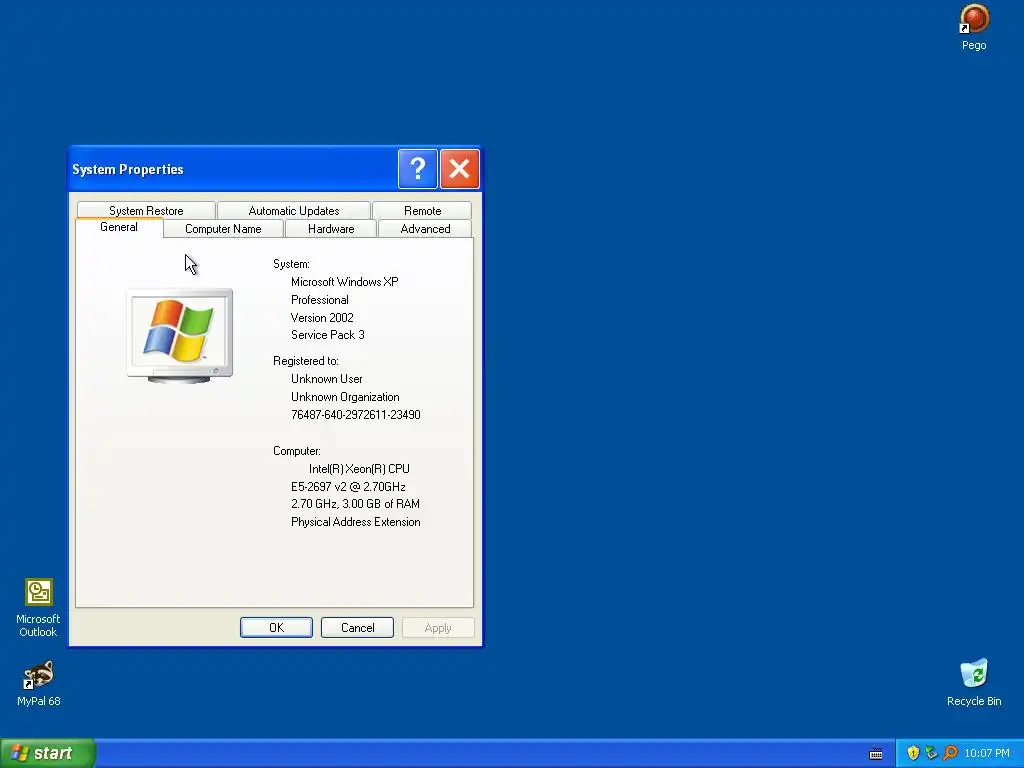Click the 'Microsoft Windows XP' text
Image resolution: width=1024 pixels, height=768 pixels.
pyautogui.click(x=345, y=282)
